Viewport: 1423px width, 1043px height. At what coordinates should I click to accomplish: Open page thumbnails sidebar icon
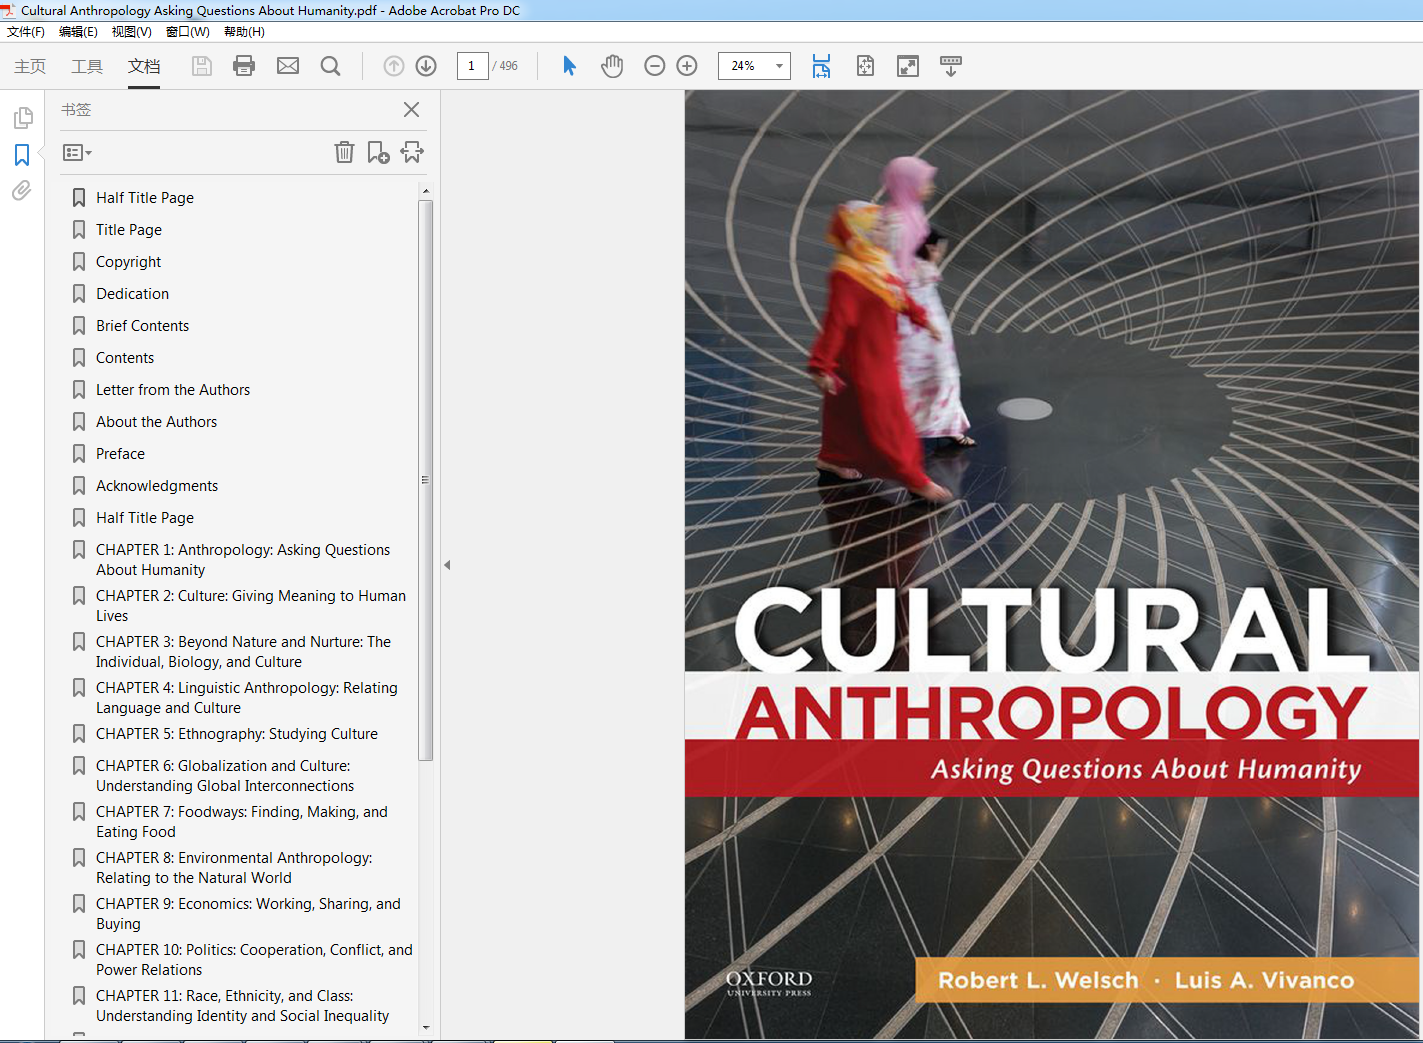click(x=22, y=118)
